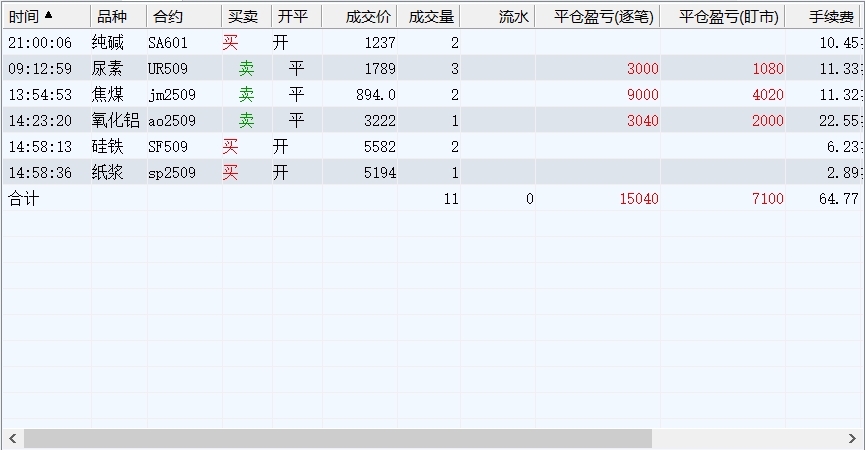Click the trade price 3222

point(380,120)
